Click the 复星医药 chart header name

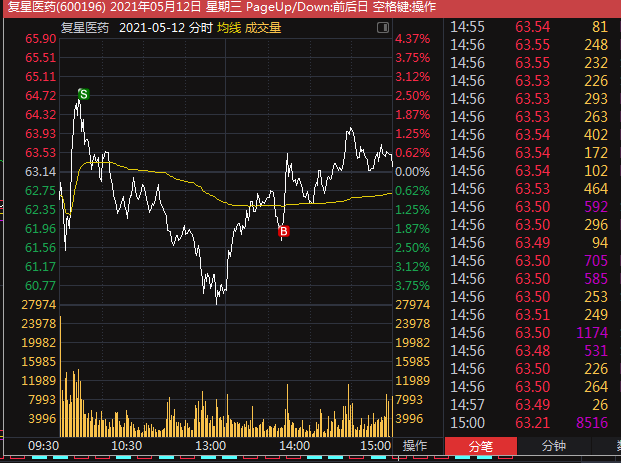click(x=85, y=28)
